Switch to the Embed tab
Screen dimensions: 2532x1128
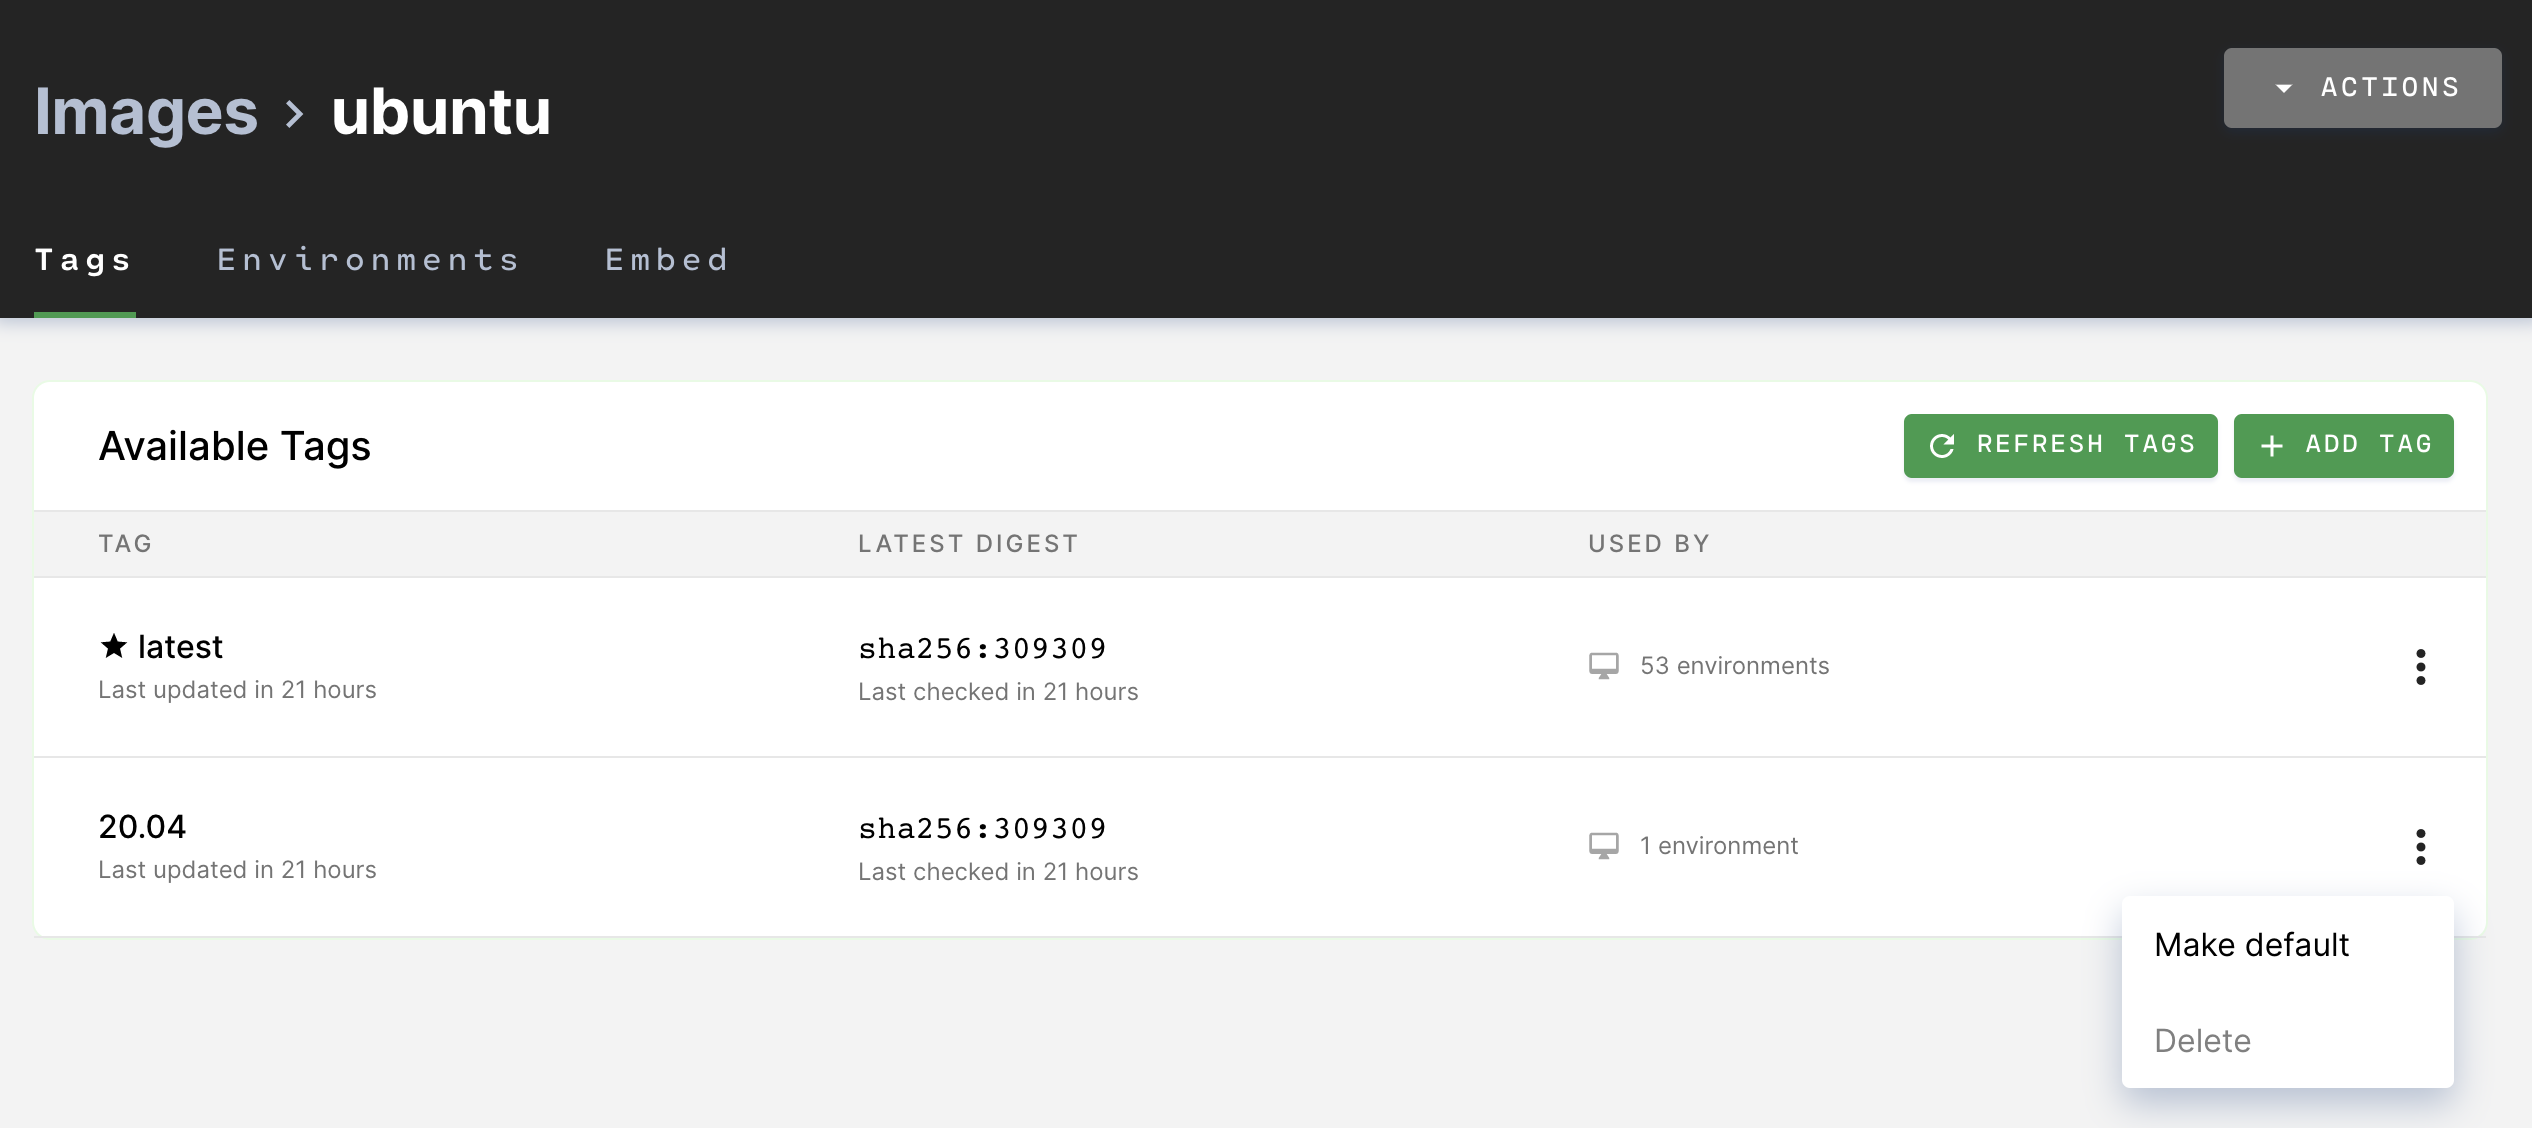click(666, 260)
